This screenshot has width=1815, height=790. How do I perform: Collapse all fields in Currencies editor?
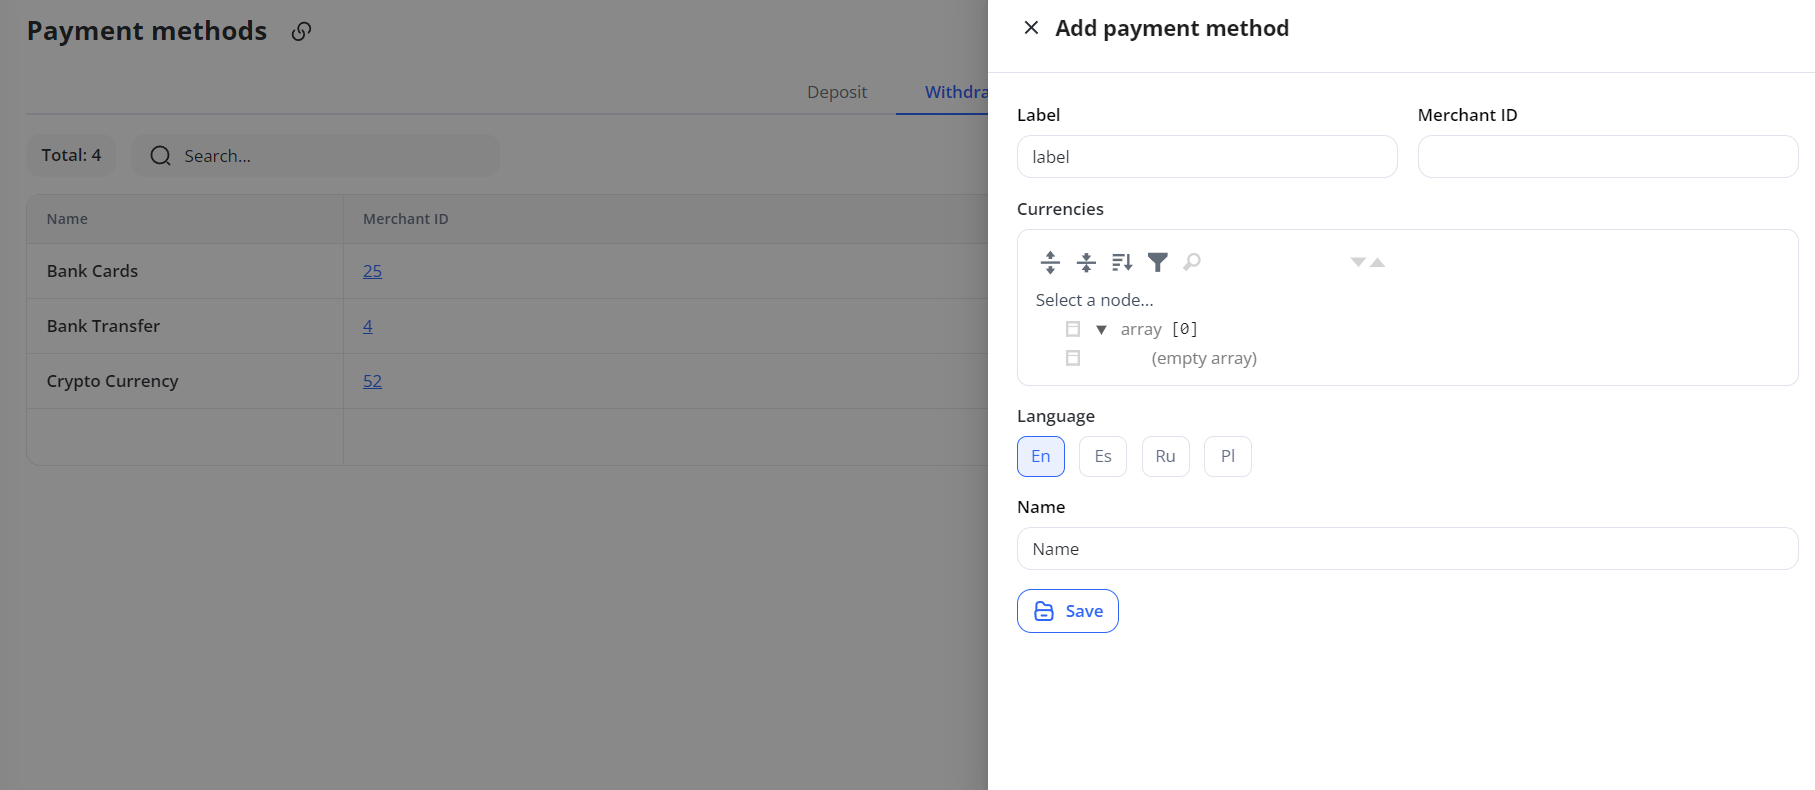pyautogui.click(x=1086, y=262)
